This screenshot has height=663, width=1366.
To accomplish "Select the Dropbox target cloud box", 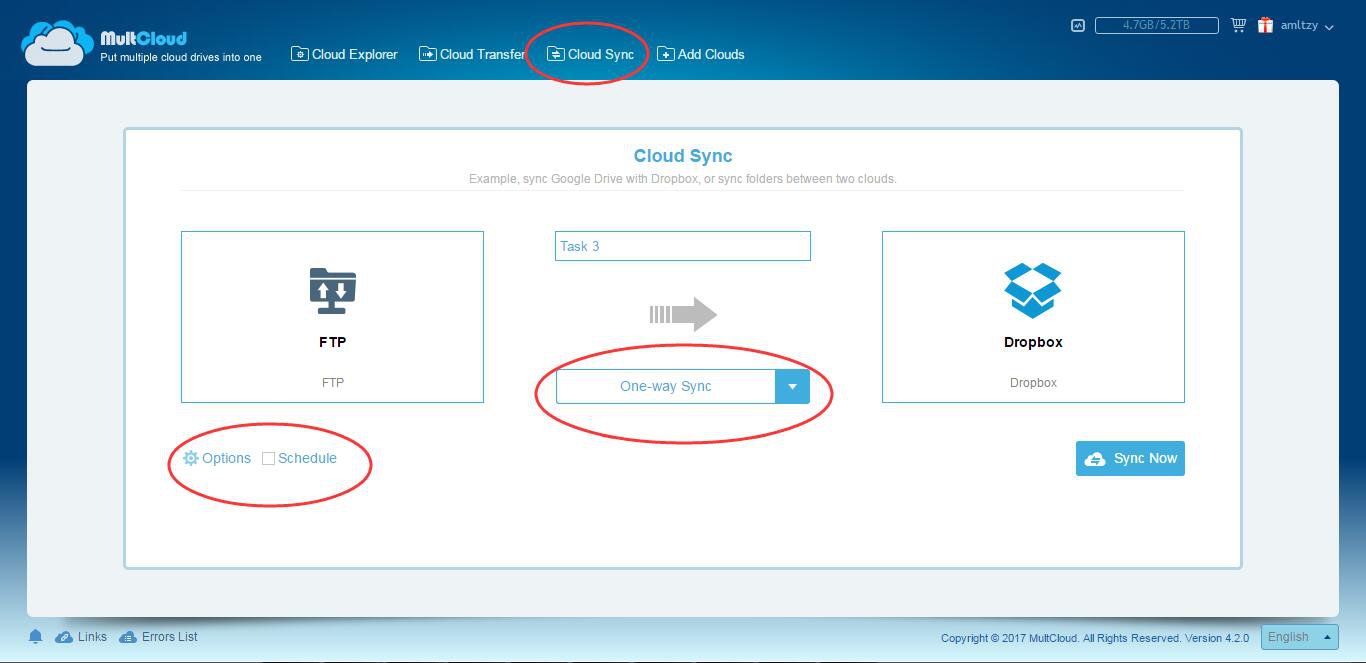I will tap(1033, 317).
